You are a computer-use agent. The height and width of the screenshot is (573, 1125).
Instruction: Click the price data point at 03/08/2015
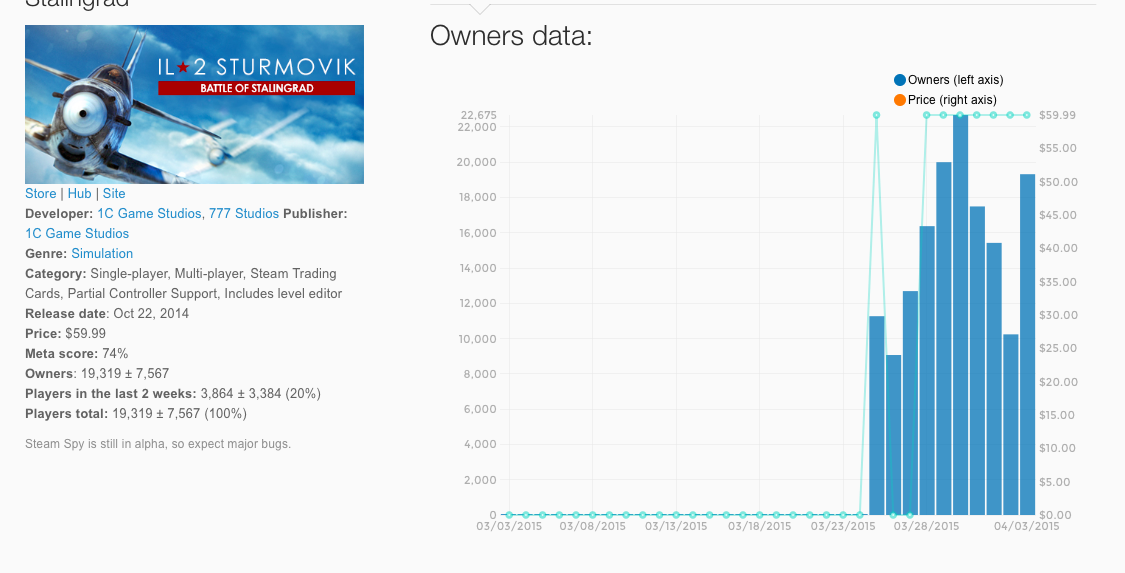coord(593,515)
